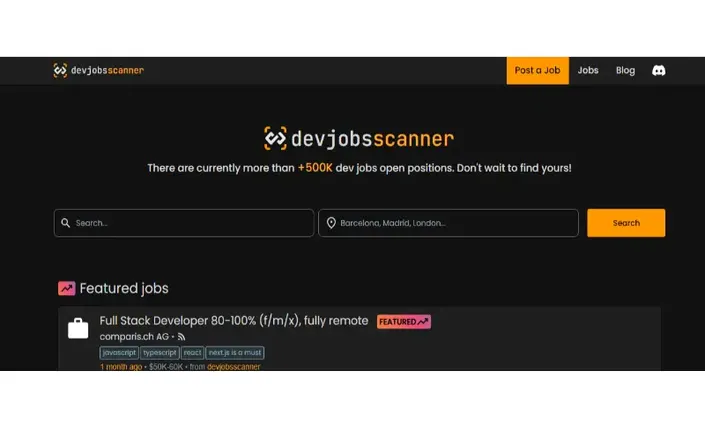Open the devjobsscanner source link in job card
Image resolution: width=705 pixels, height=427 pixels.
234,367
